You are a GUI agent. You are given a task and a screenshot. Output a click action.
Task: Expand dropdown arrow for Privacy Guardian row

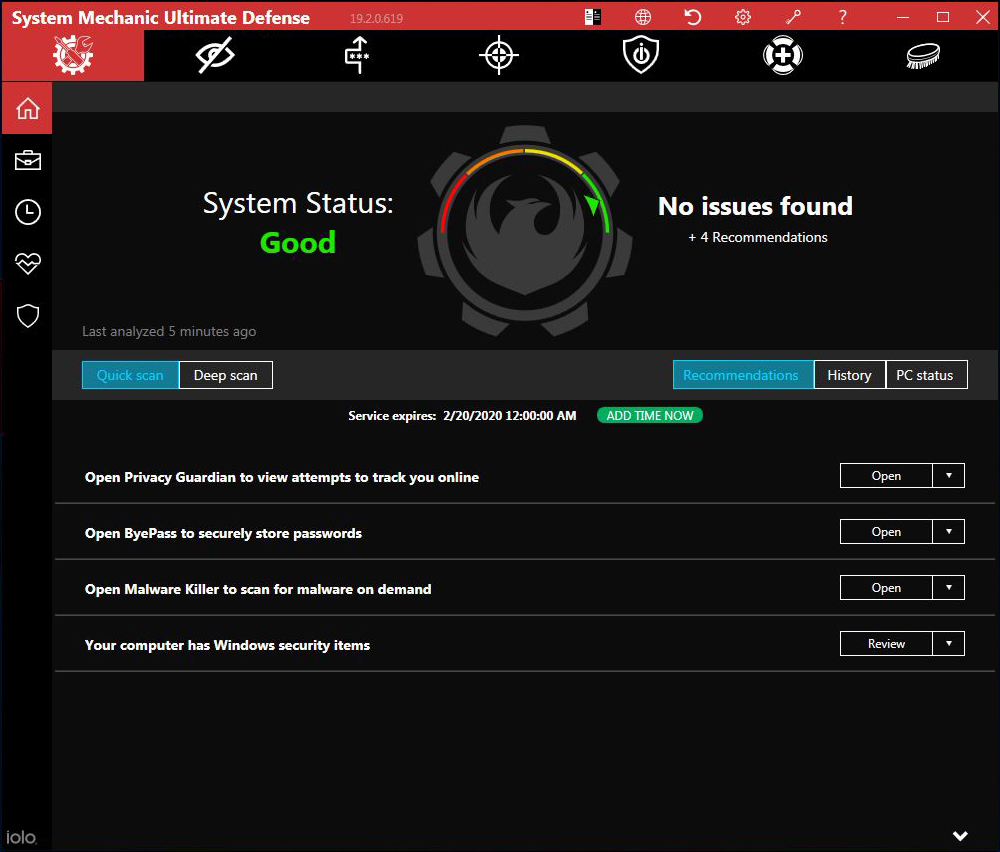pyautogui.click(x=949, y=476)
